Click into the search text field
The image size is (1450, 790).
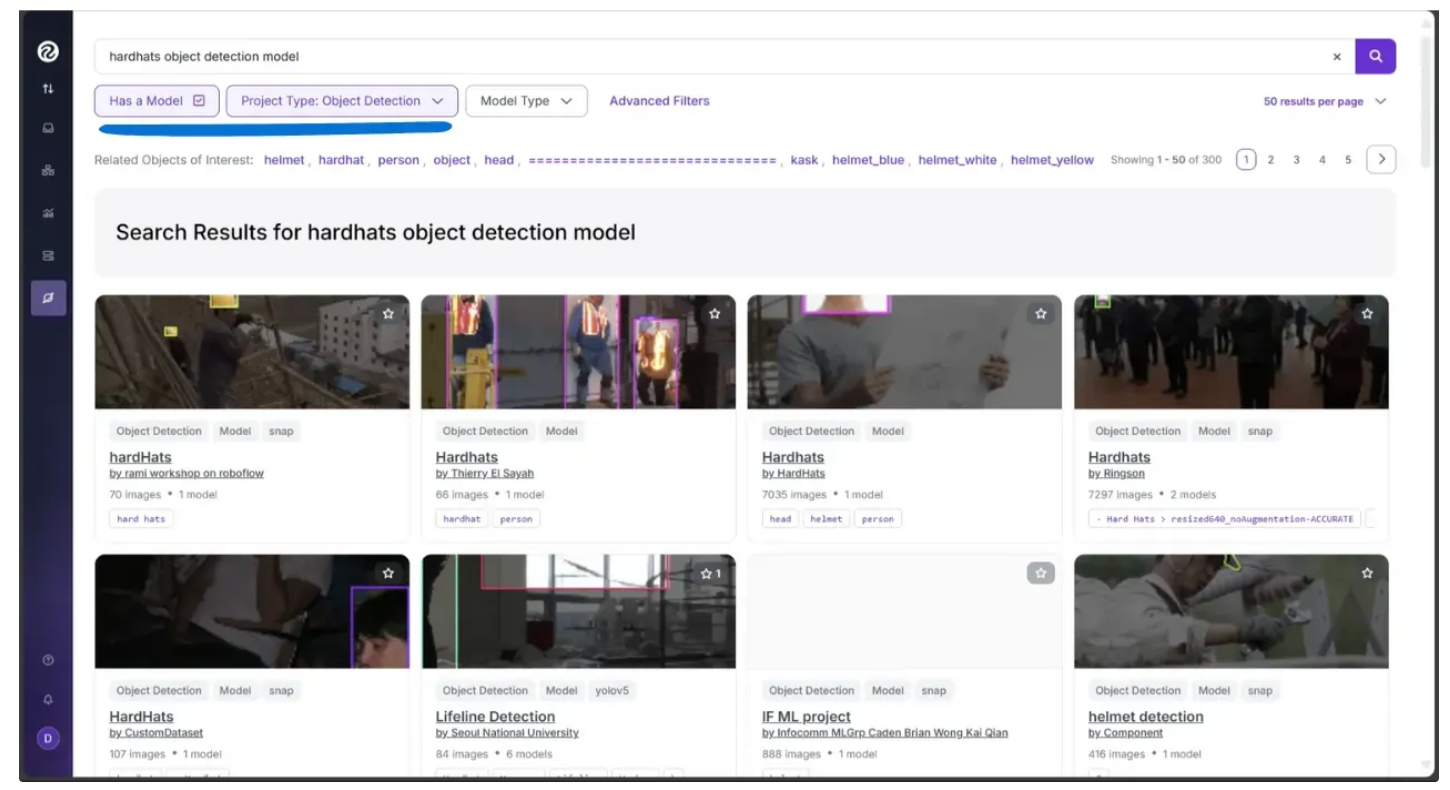click(x=700, y=57)
